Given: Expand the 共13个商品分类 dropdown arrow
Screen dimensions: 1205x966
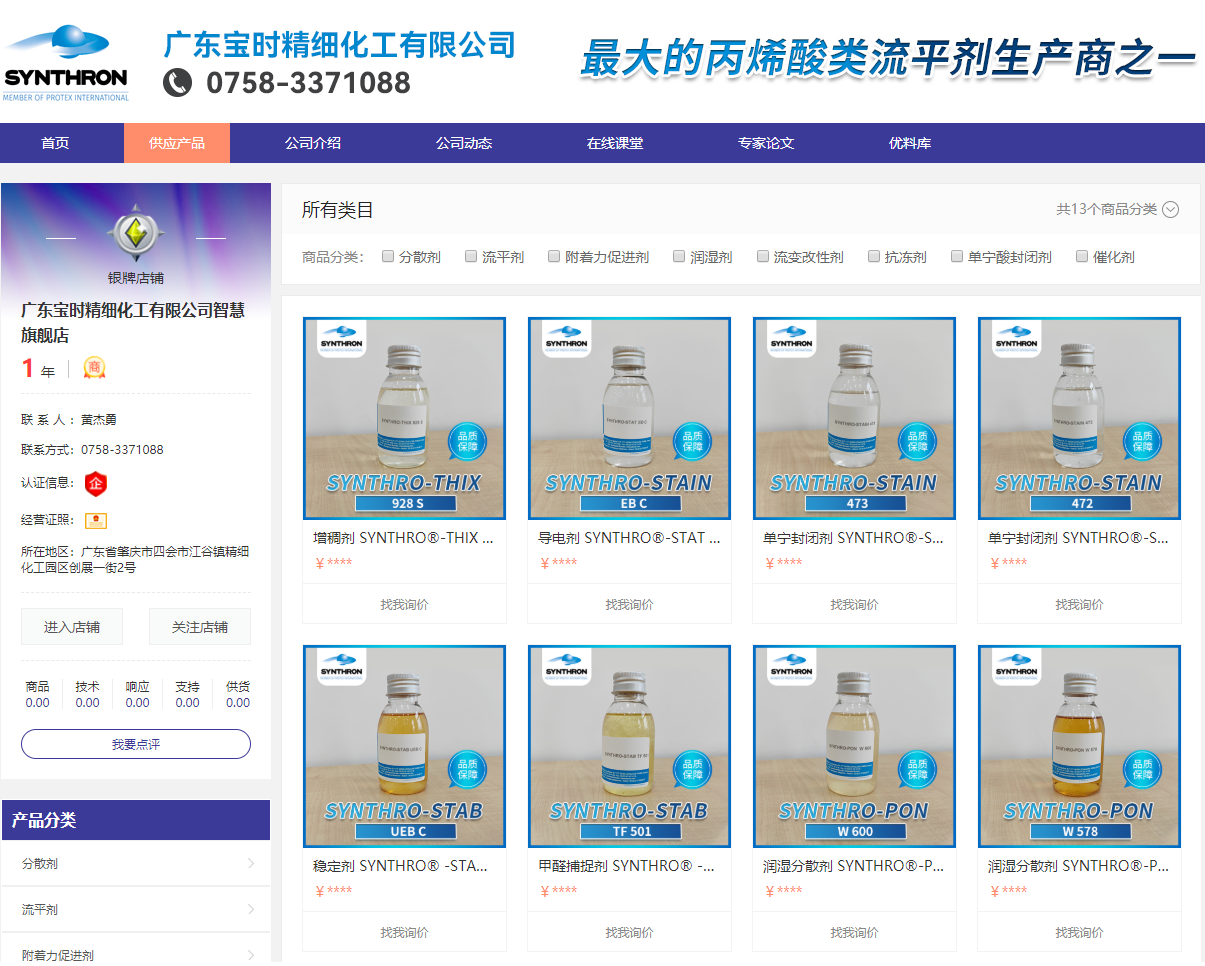Looking at the screenshot, I should click(1171, 209).
